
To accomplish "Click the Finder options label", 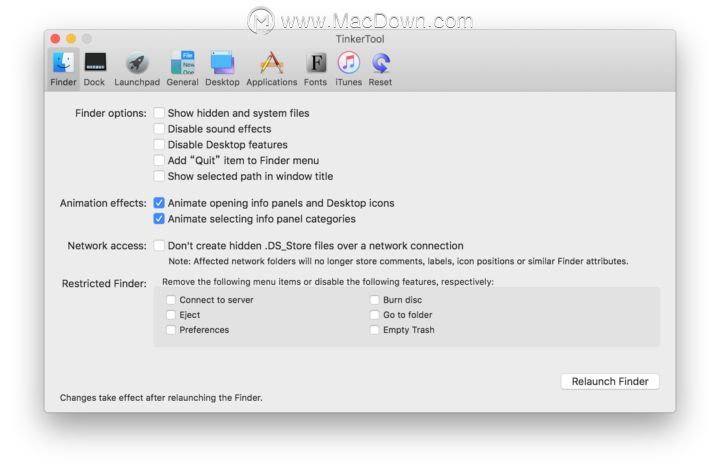I will (x=111, y=113).
